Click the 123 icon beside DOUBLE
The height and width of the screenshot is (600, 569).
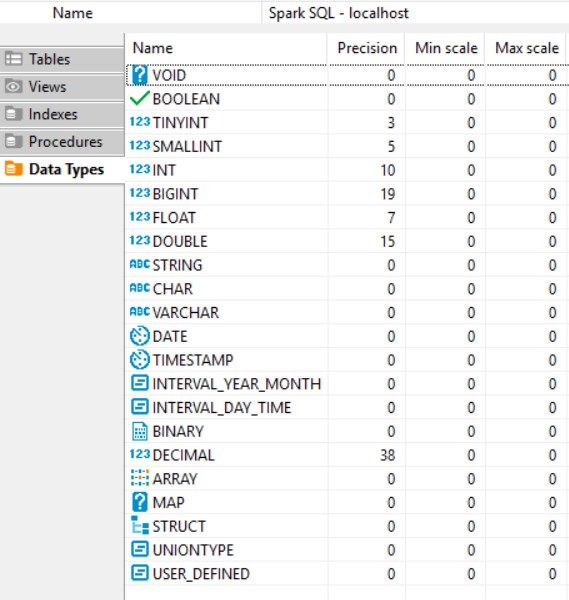[x=140, y=240]
